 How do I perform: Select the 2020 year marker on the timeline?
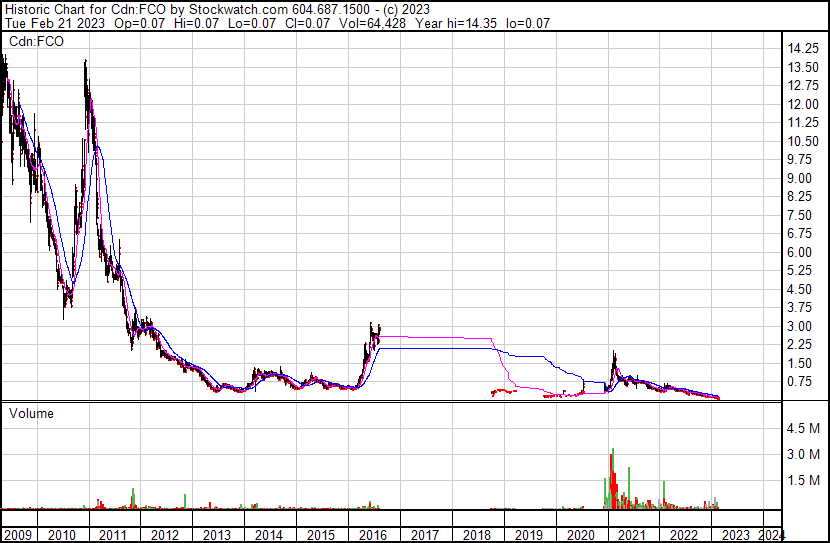580,535
